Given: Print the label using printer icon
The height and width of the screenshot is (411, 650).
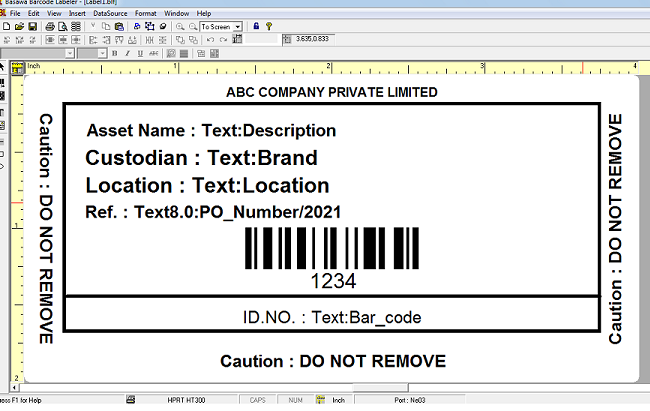Looking at the screenshot, I should (50, 27).
